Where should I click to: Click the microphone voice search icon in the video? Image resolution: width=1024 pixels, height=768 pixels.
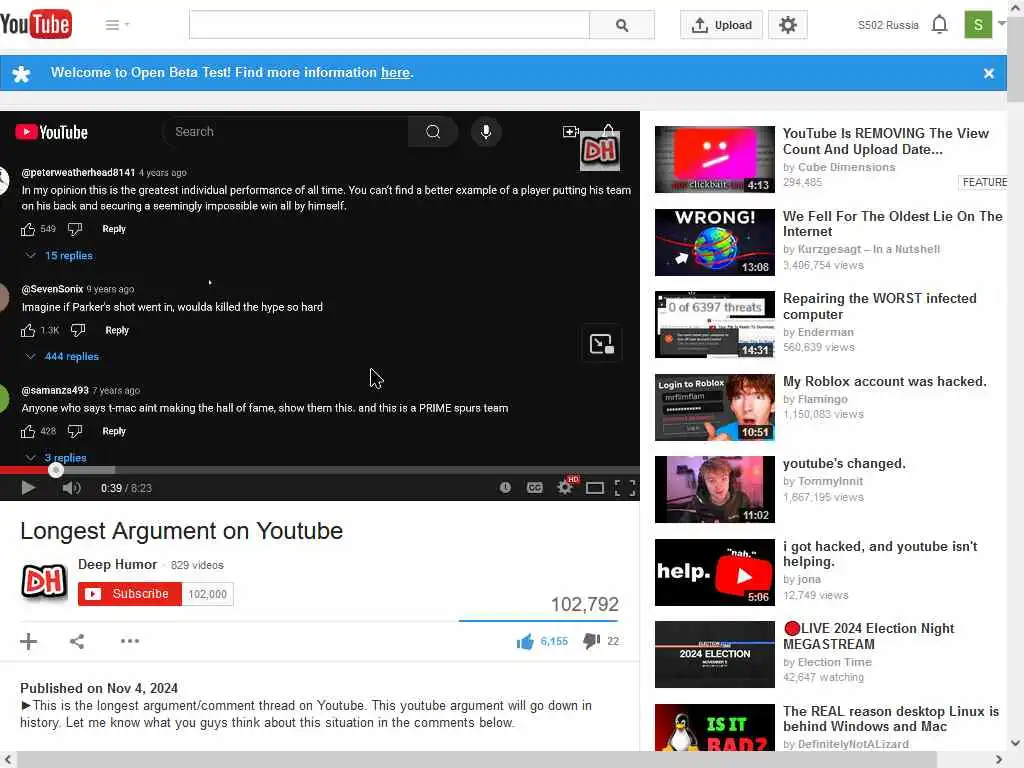[x=486, y=132]
